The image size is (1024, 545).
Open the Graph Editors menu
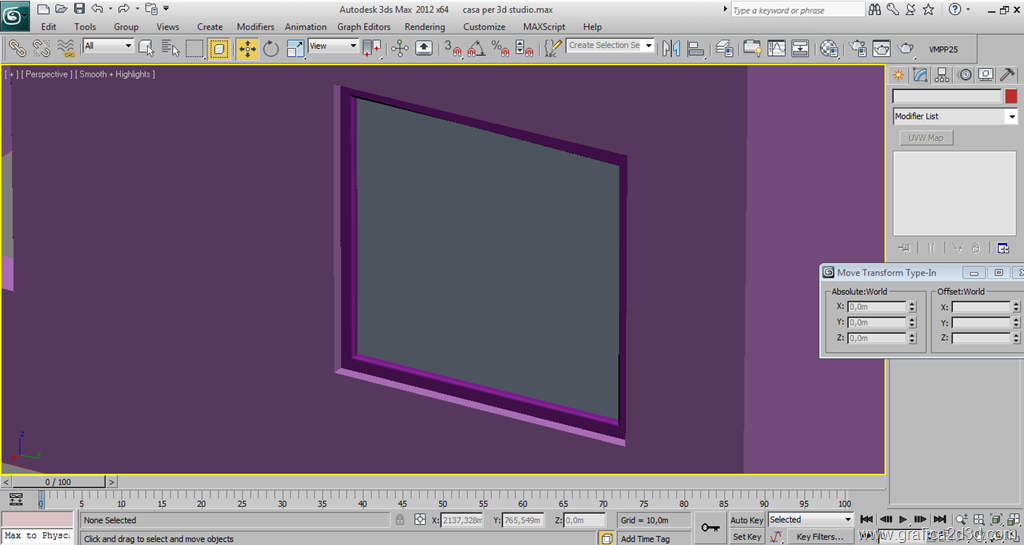pyautogui.click(x=363, y=27)
